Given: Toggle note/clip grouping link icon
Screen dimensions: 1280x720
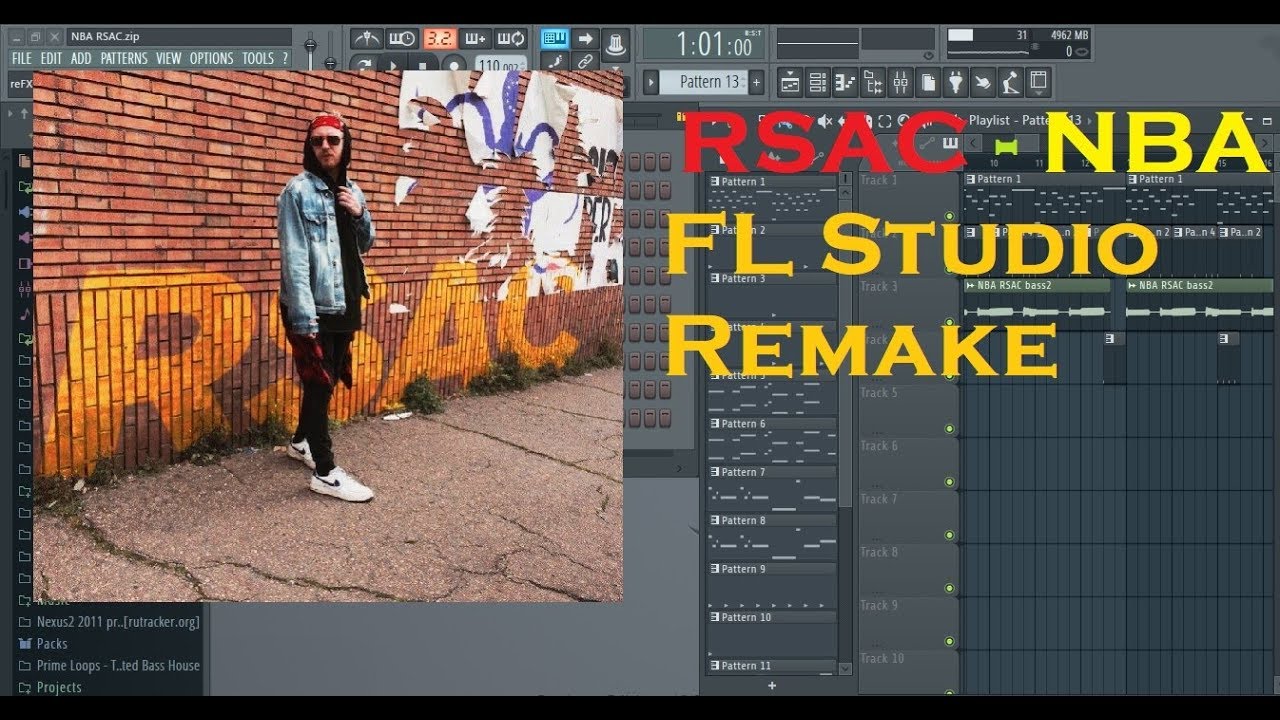Looking at the screenshot, I should point(586,62).
